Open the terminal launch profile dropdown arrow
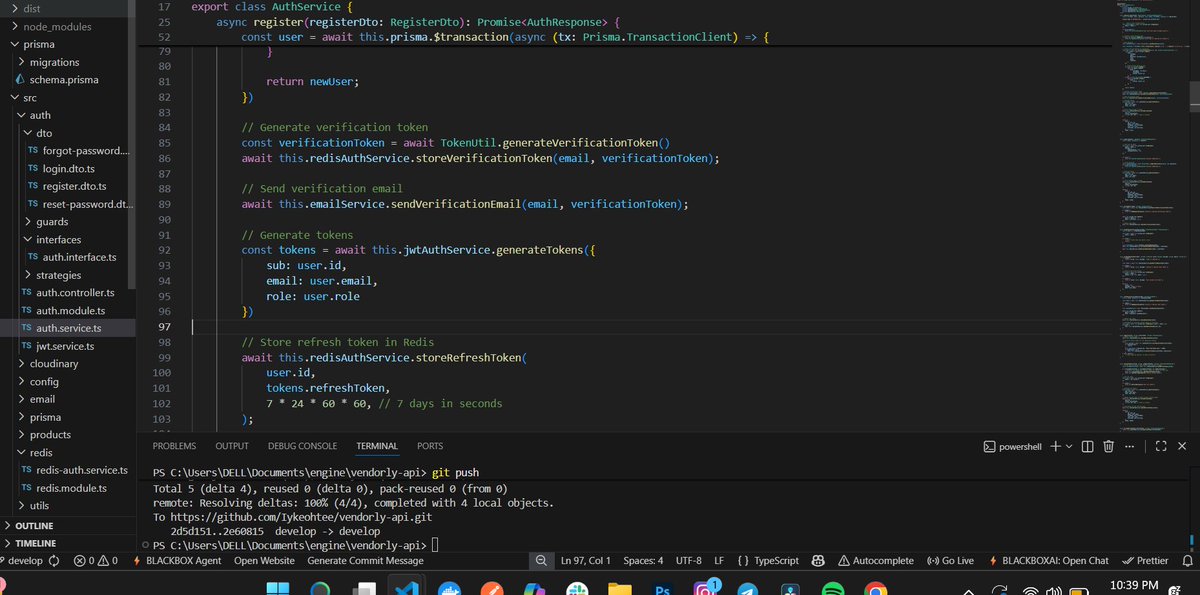 point(1069,446)
